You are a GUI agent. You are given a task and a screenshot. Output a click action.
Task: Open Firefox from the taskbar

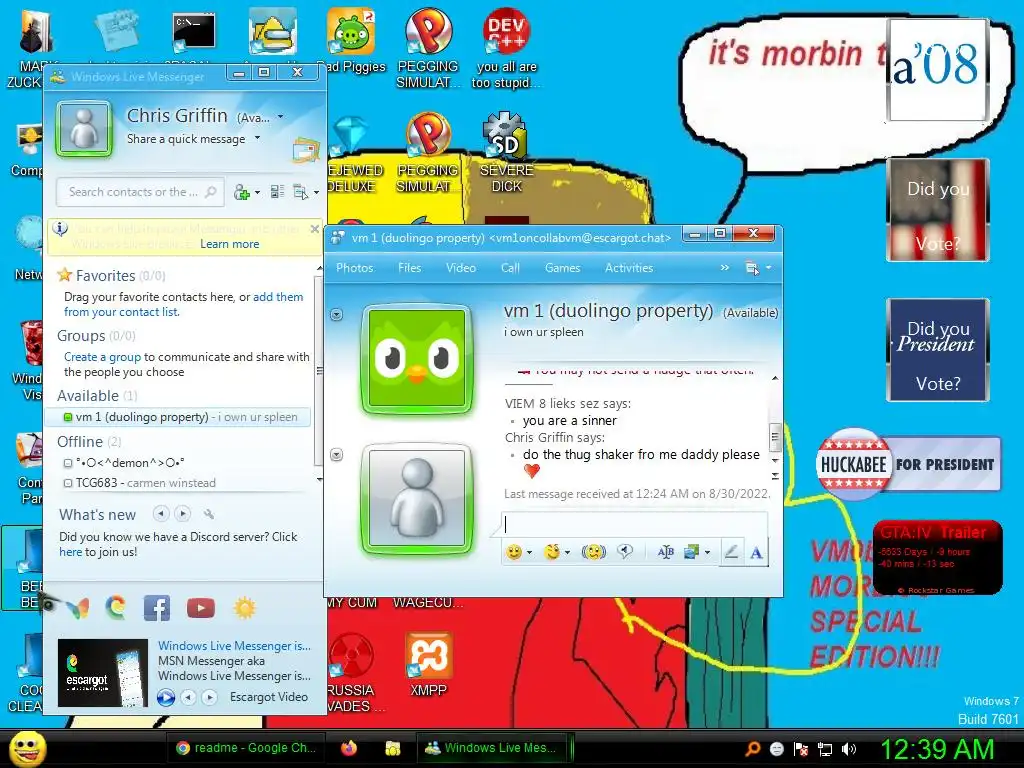click(349, 748)
